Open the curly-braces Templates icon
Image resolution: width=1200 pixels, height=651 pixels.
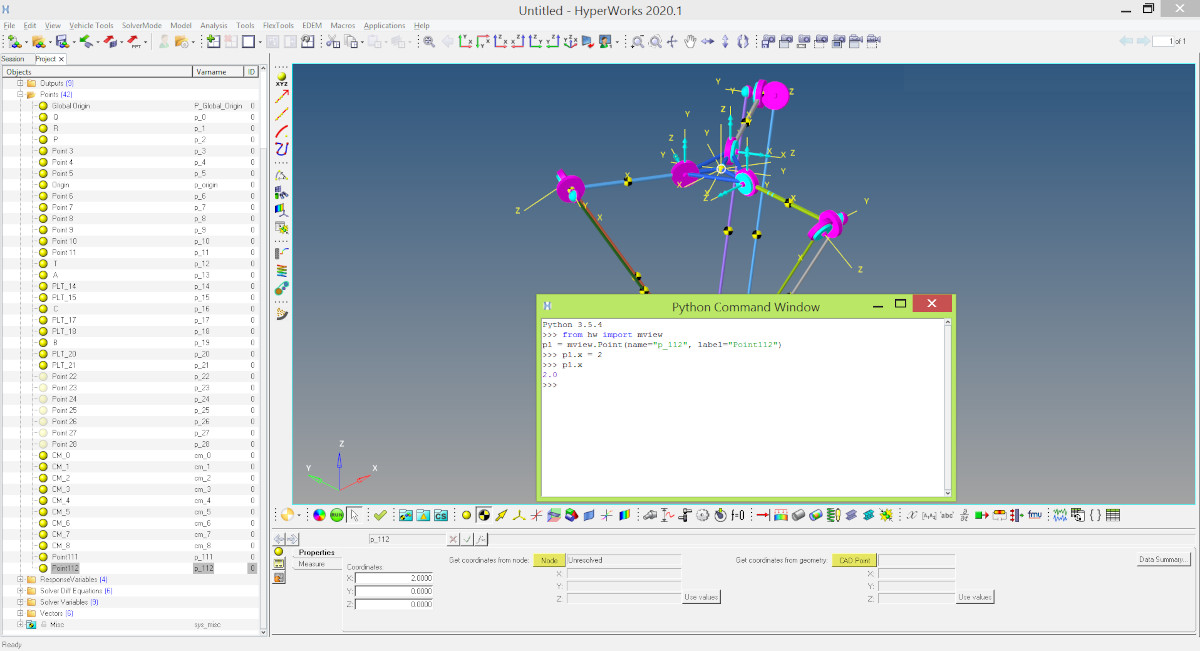(1096, 515)
